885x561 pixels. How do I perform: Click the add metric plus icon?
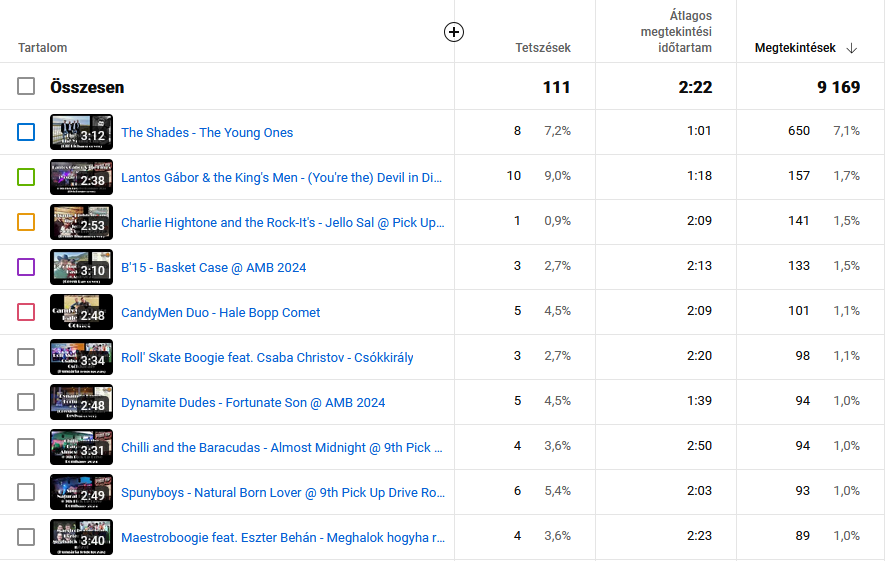coord(454,32)
